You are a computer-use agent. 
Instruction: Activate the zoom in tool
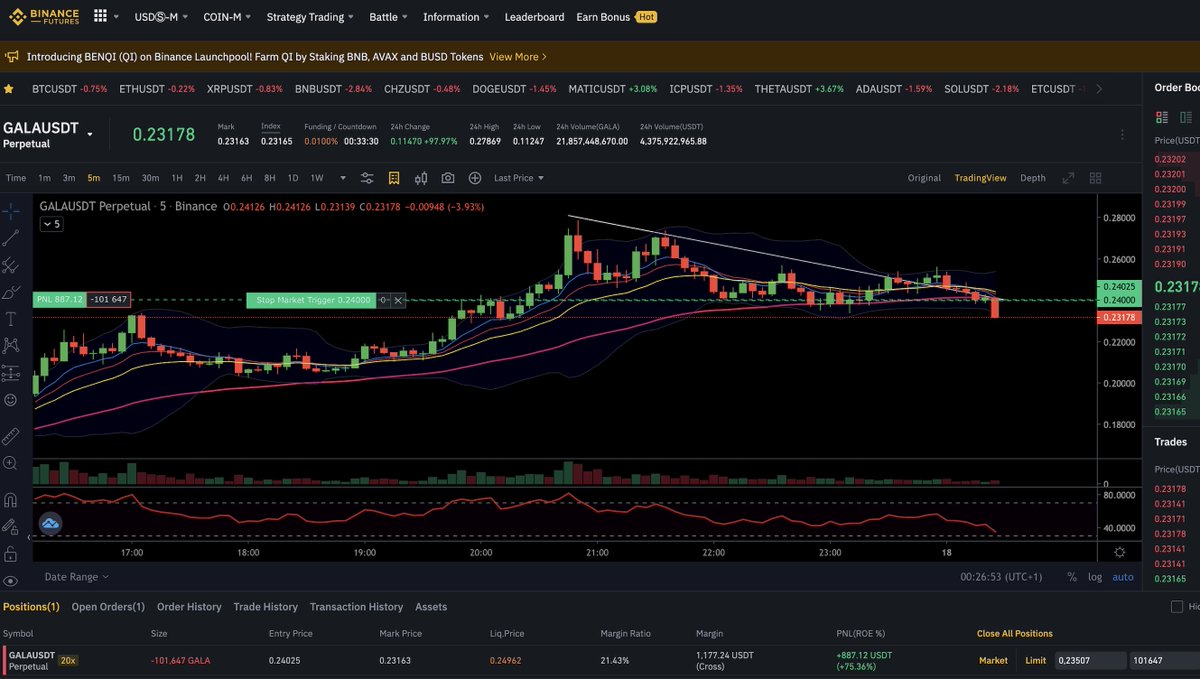click(x=11, y=463)
